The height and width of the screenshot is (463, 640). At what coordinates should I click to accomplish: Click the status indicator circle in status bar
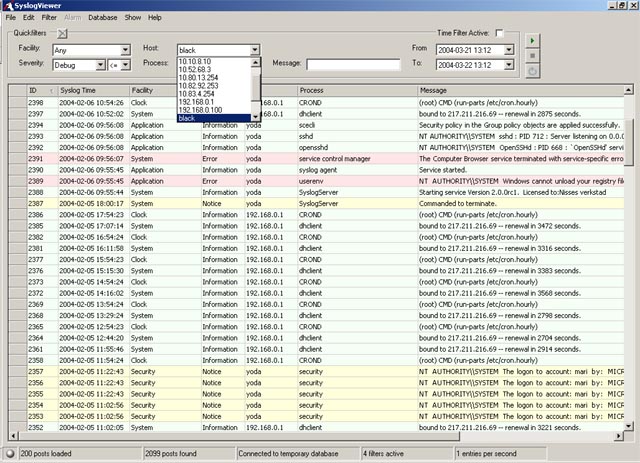click(x=10, y=454)
